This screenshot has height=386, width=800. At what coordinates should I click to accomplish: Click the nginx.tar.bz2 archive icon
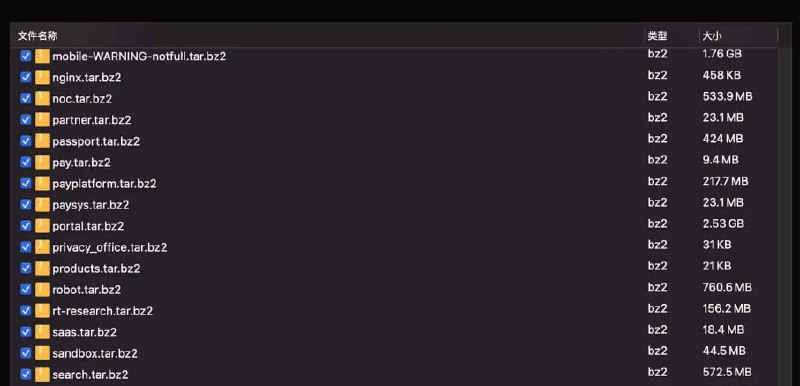click(x=42, y=78)
